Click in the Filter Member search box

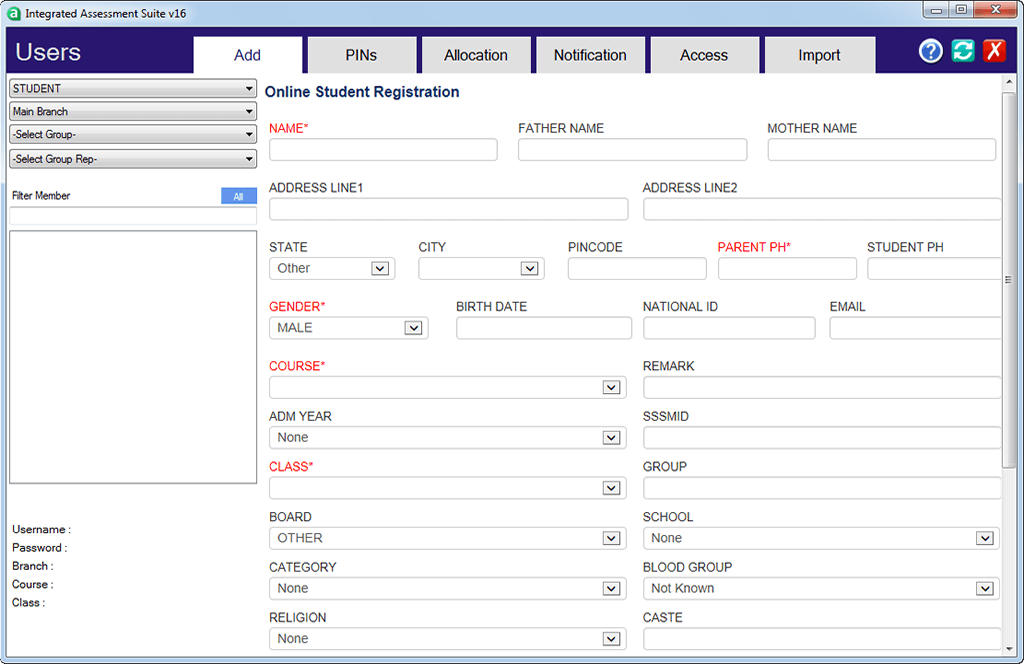[x=133, y=215]
